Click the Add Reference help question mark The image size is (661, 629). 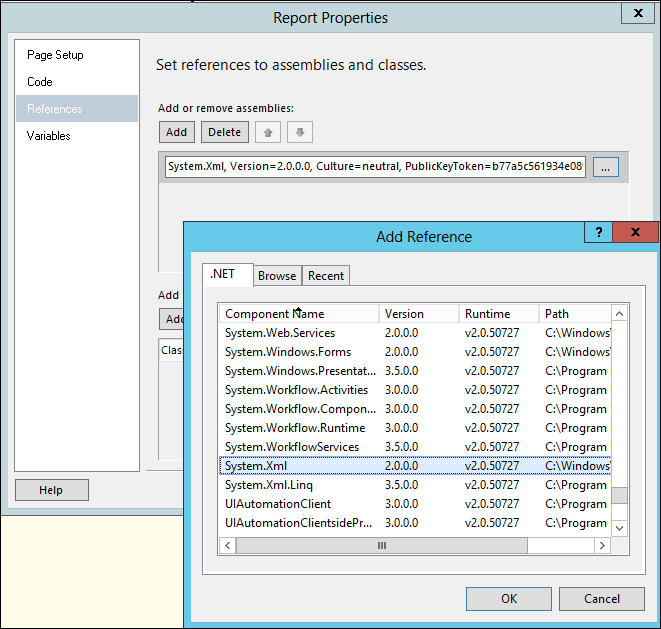coord(598,233)
